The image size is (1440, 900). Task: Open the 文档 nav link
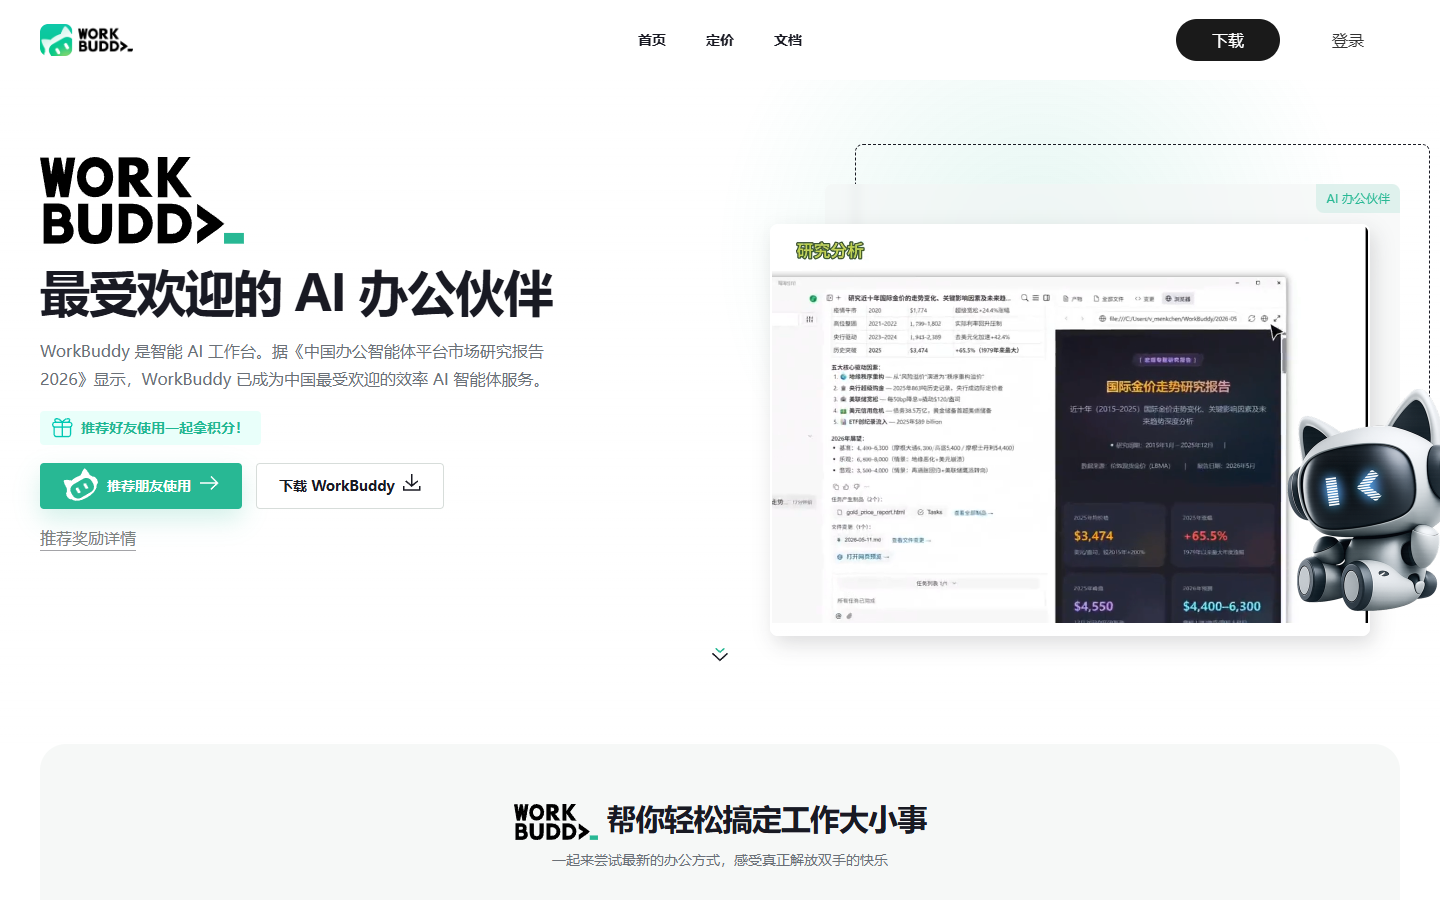788,40
